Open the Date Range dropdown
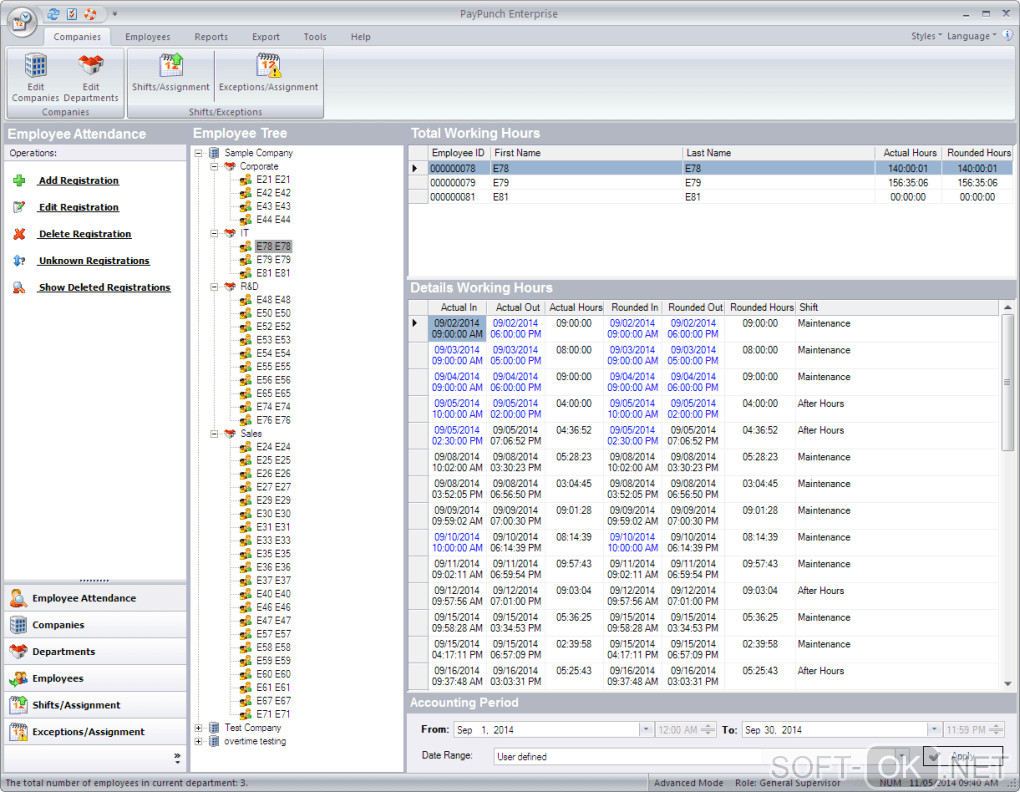Image resolution: width=1020 pixels, height=792 pixels. pos(901,757)
